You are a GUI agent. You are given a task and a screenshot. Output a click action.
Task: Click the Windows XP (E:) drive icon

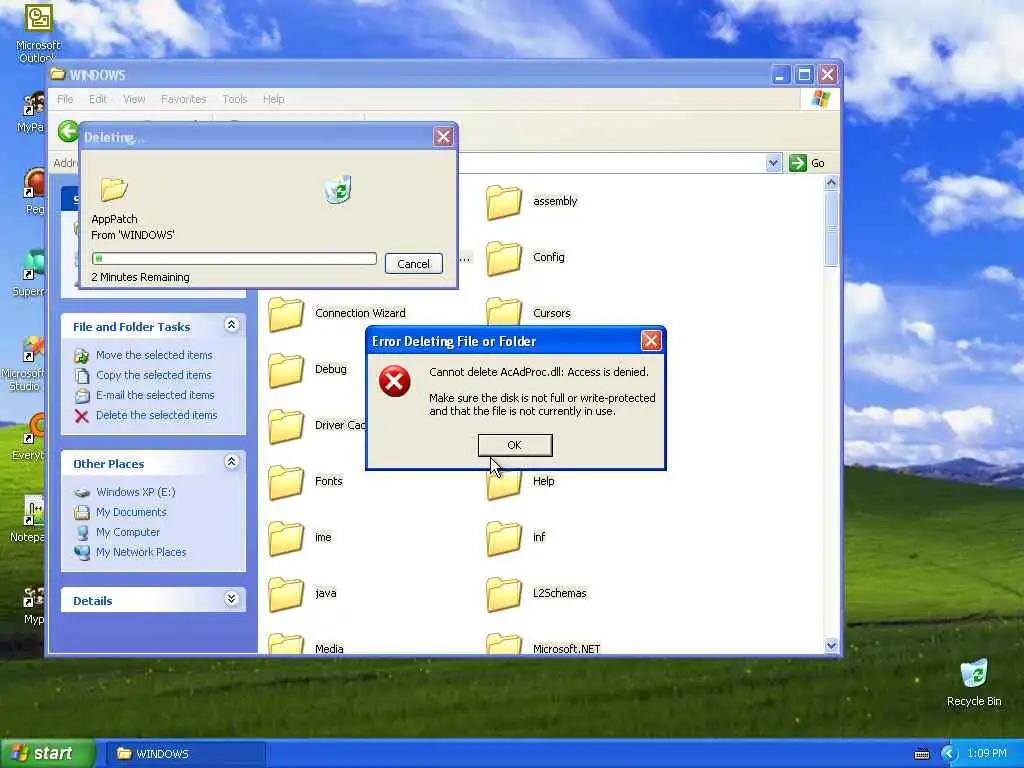click(x=82, y=492)
